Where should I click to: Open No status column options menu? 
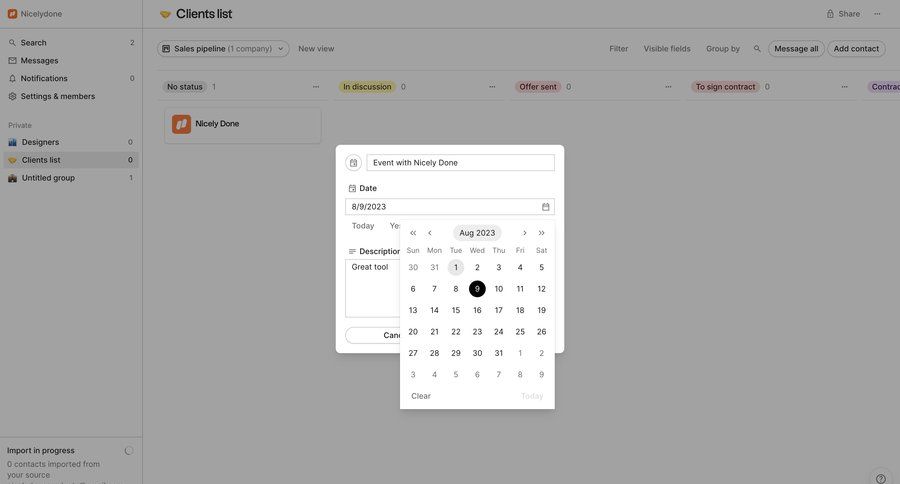point(315,87)
